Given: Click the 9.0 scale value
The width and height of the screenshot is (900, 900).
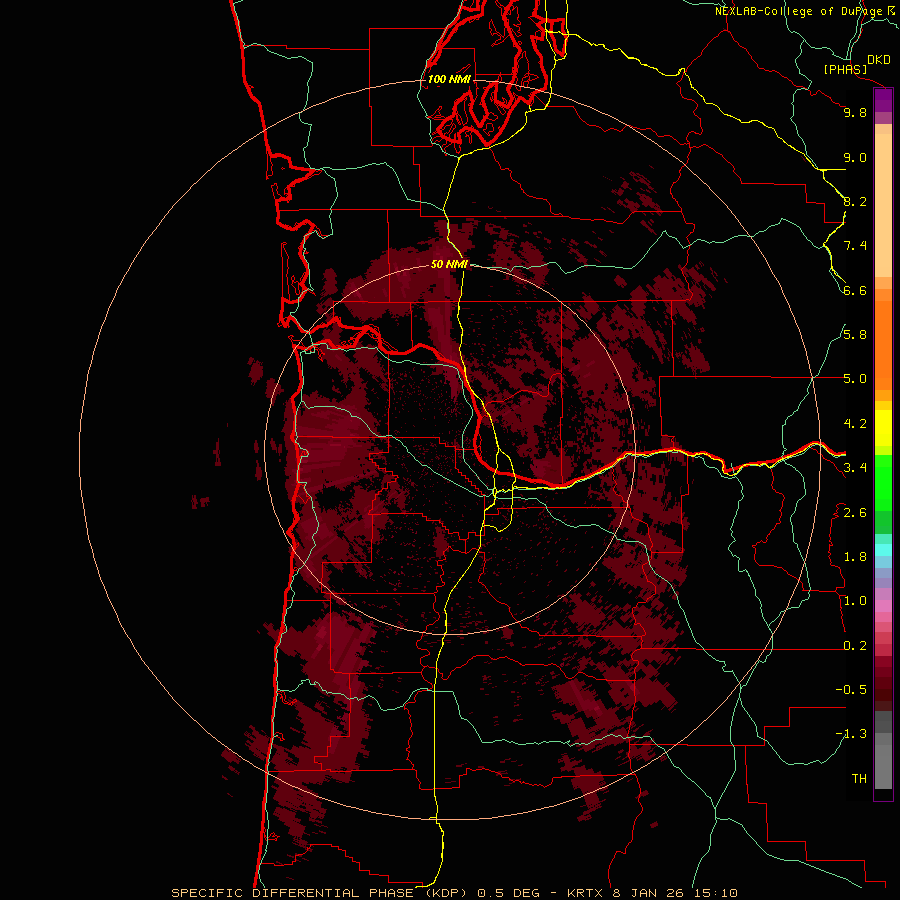Looking at the screenshot, I should pos(855,157).
